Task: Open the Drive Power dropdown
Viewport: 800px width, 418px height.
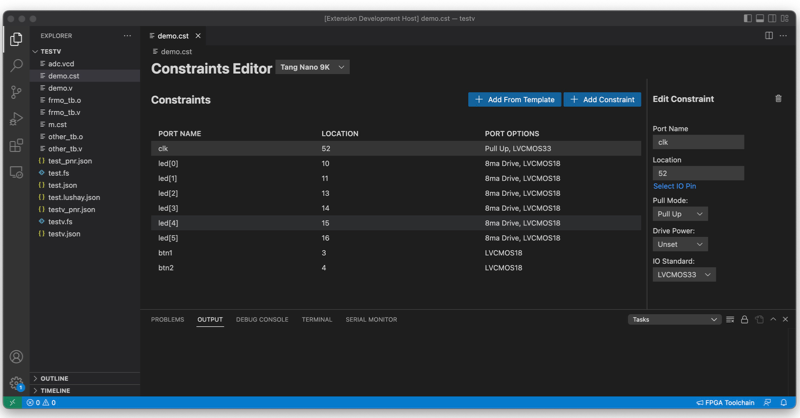Action: [x=680, y=244]
